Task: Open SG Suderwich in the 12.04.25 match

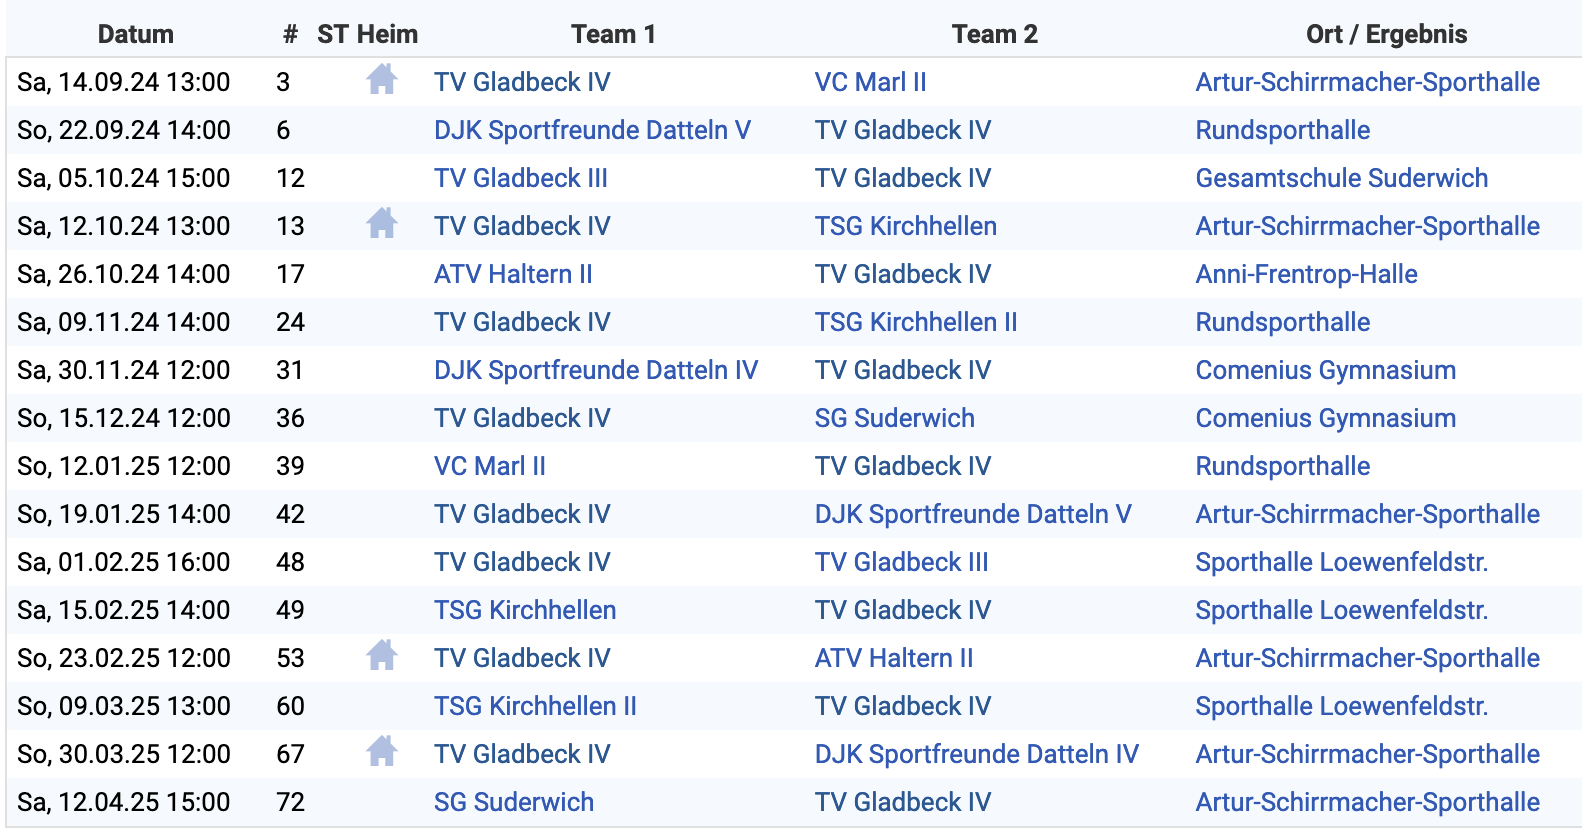Action: coord(514,802)
